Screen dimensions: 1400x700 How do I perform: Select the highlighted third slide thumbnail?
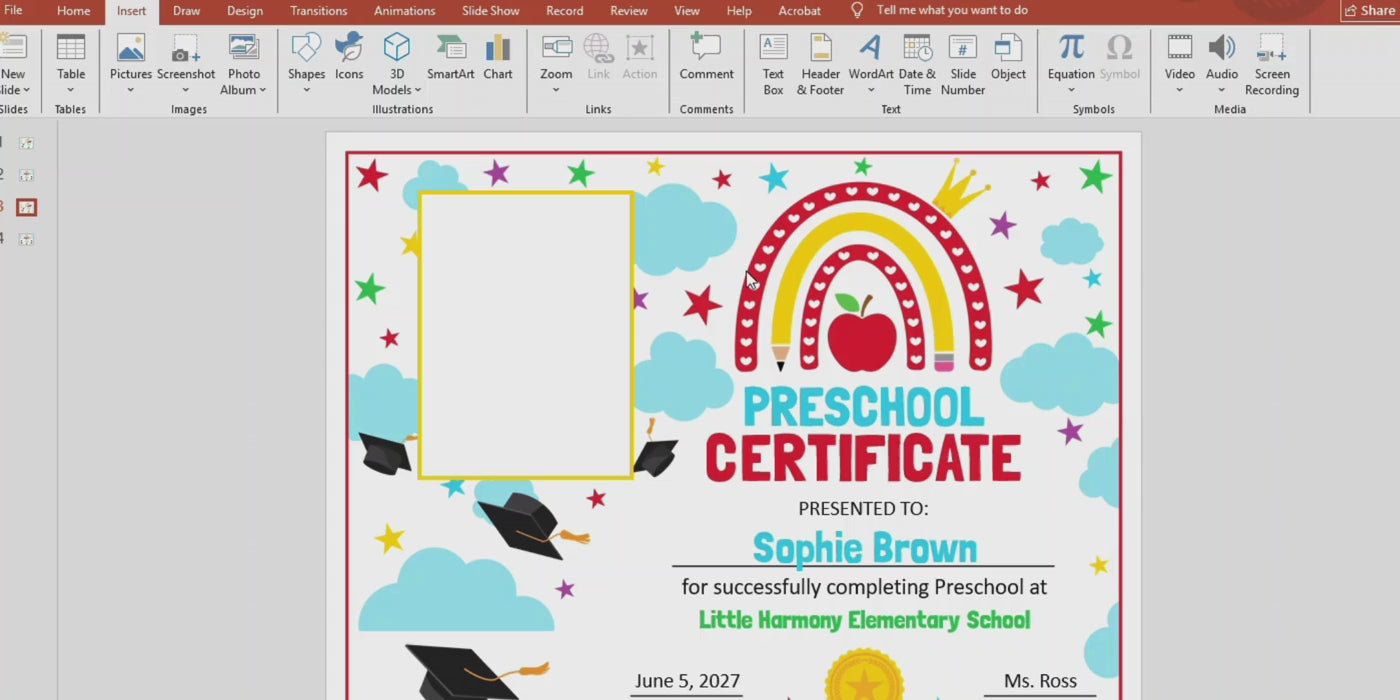pyautogui.click(x=27, y=207)
